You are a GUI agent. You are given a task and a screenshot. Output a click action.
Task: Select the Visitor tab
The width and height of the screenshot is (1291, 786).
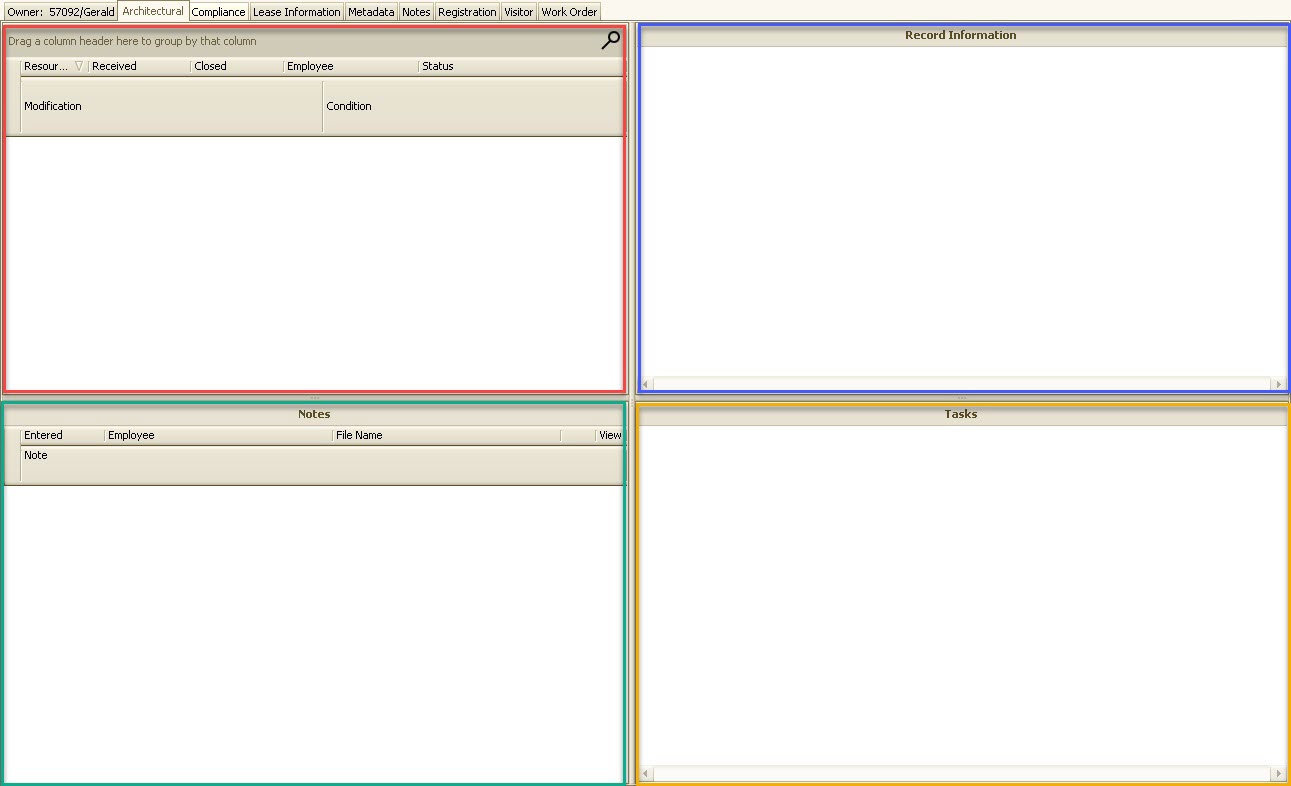(x=518, y=12)
